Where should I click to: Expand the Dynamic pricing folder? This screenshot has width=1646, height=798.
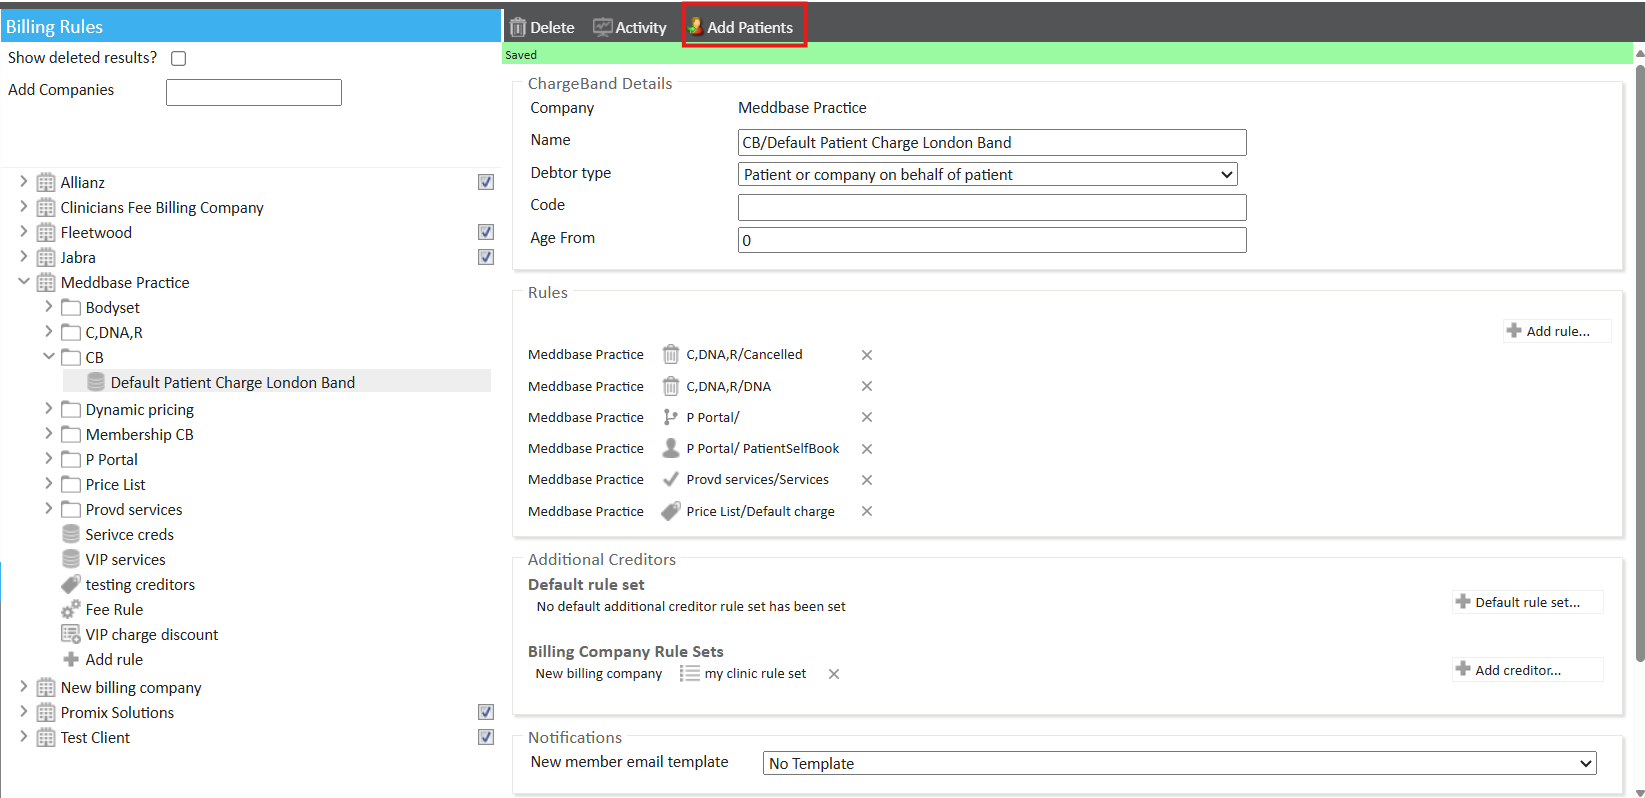(x=48, y=409)
